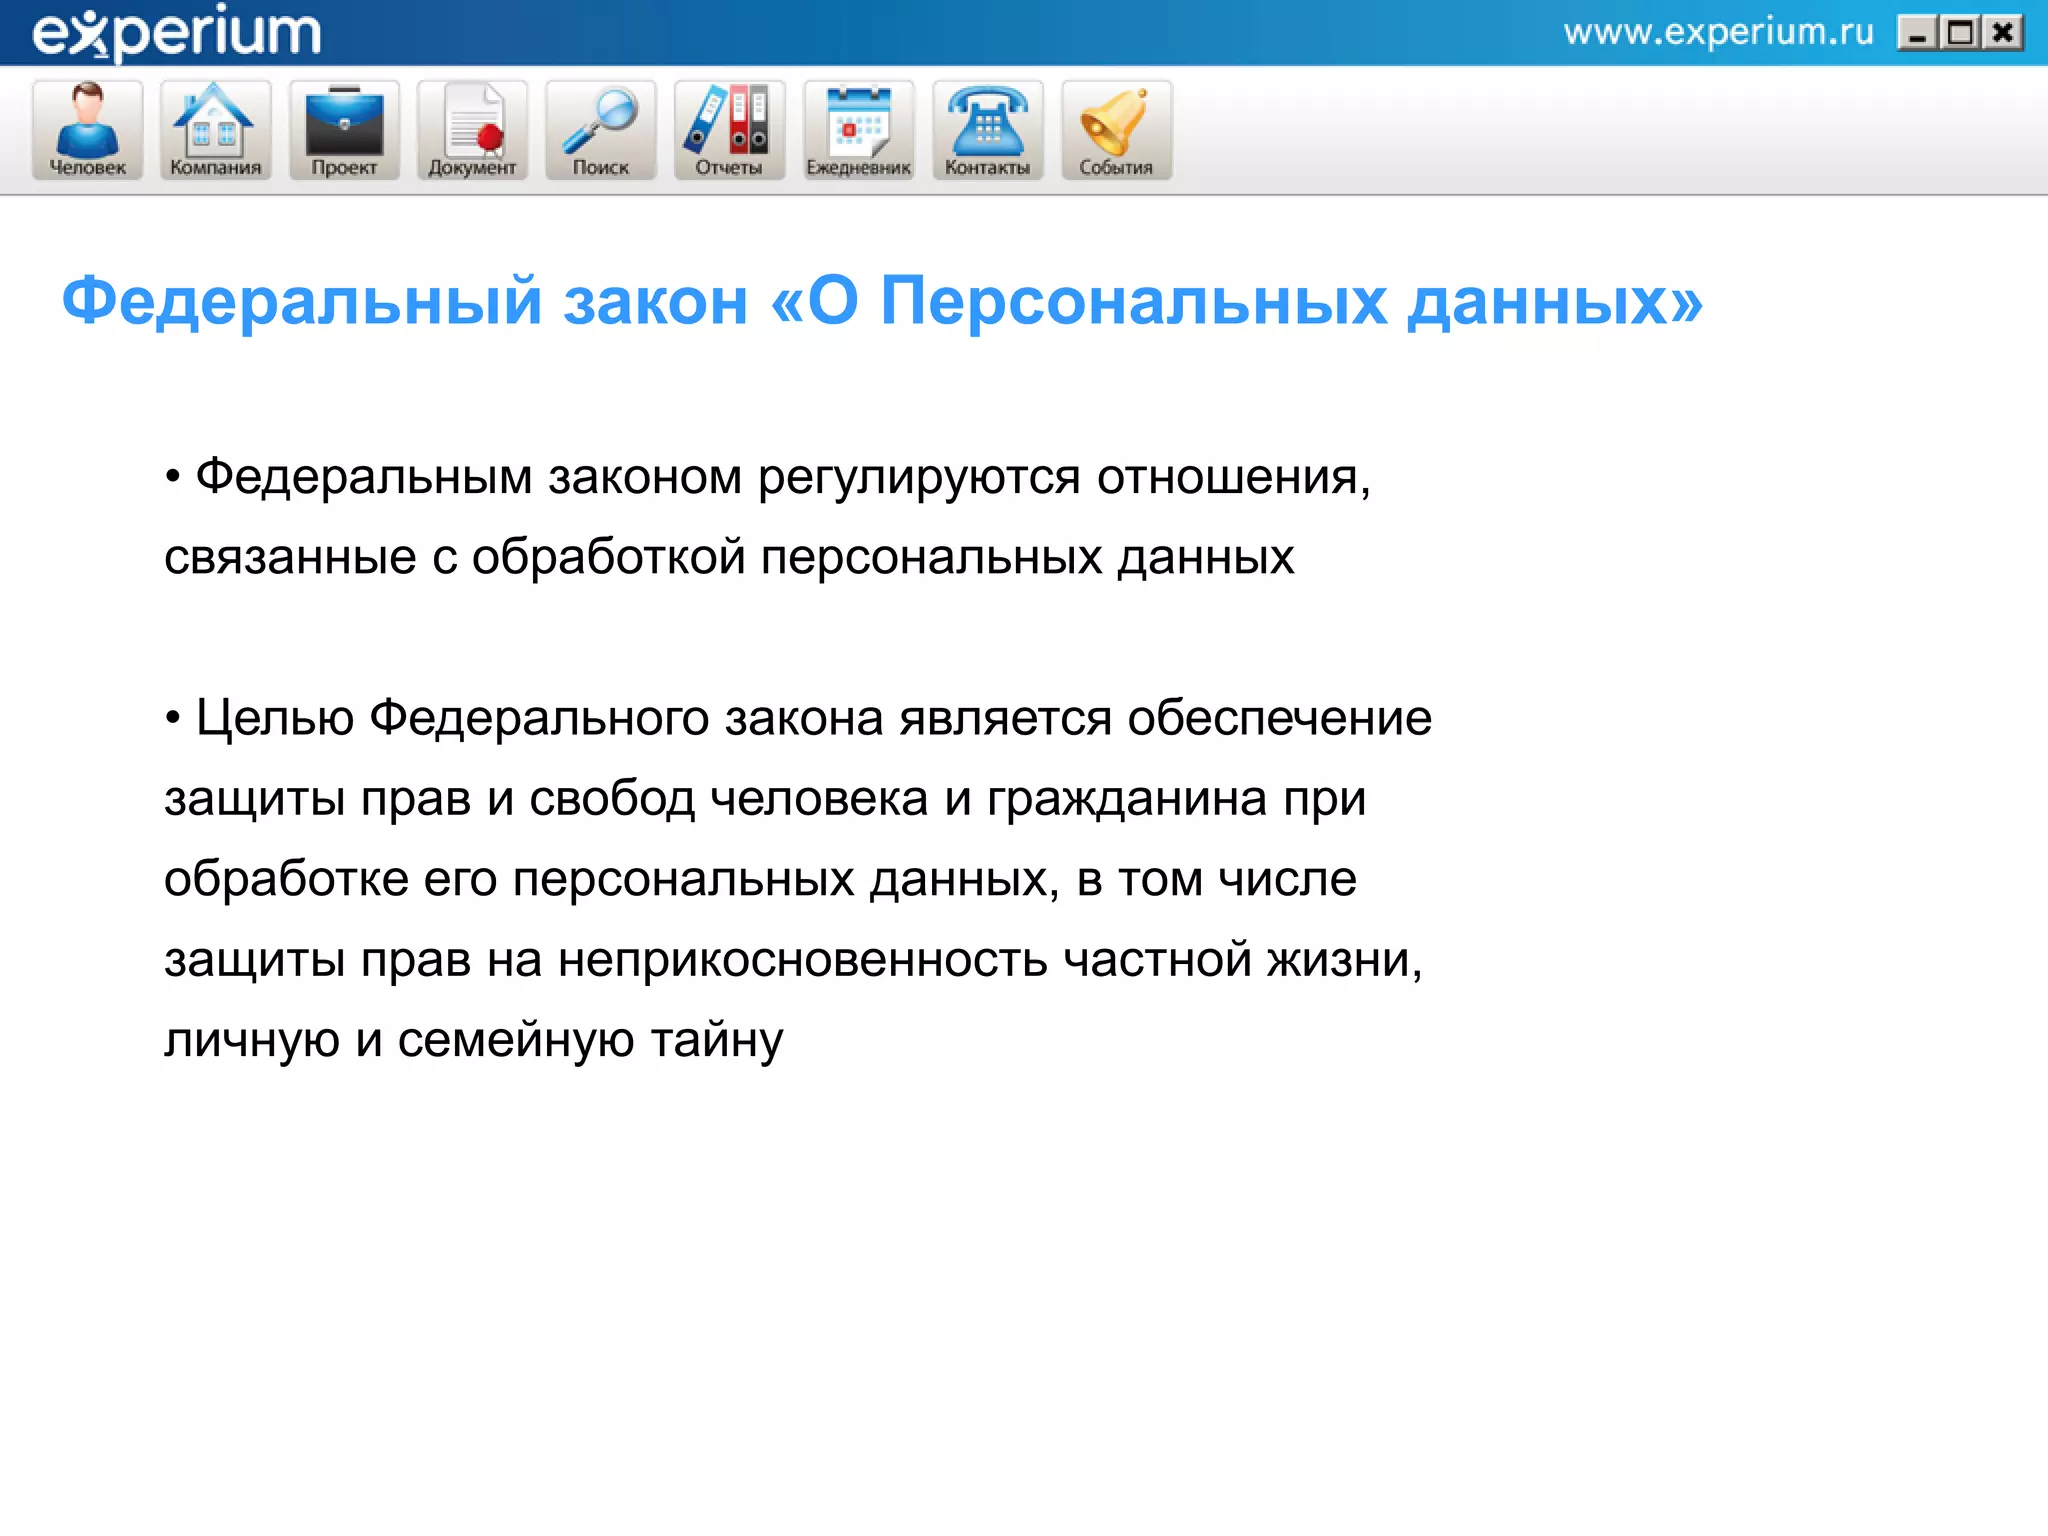The image size is (2048, 1536).
Task: Open the Компания house icon
Action: pos(215,121)
